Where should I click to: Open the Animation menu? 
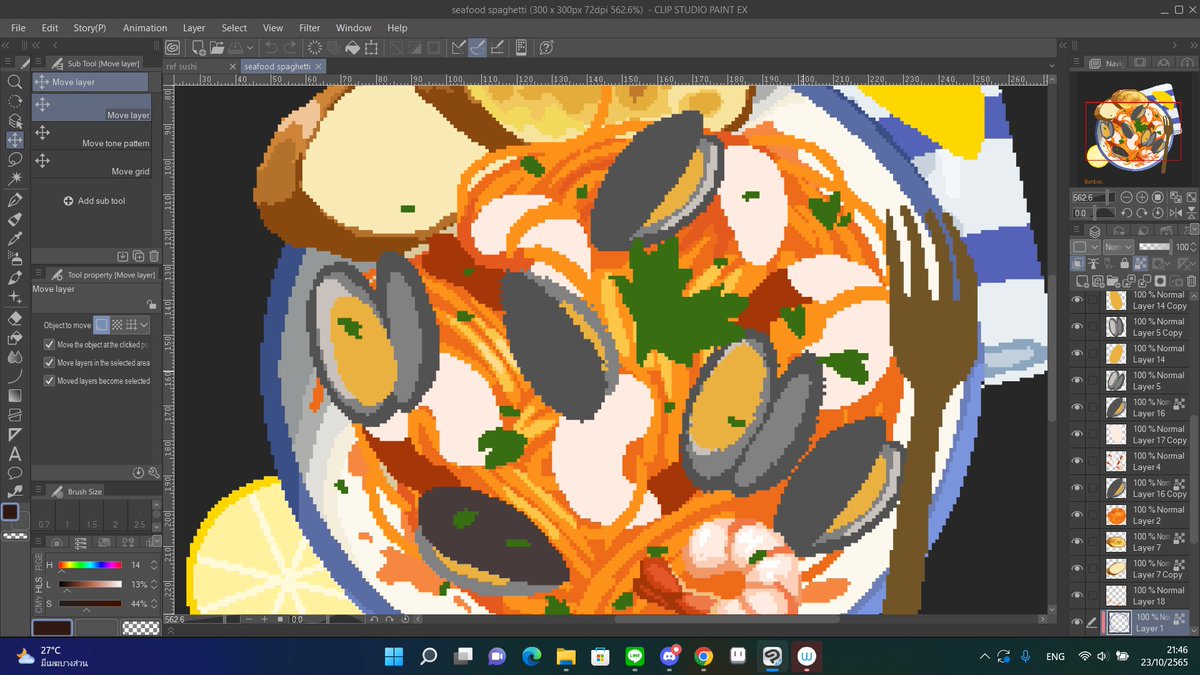[145, 28]
